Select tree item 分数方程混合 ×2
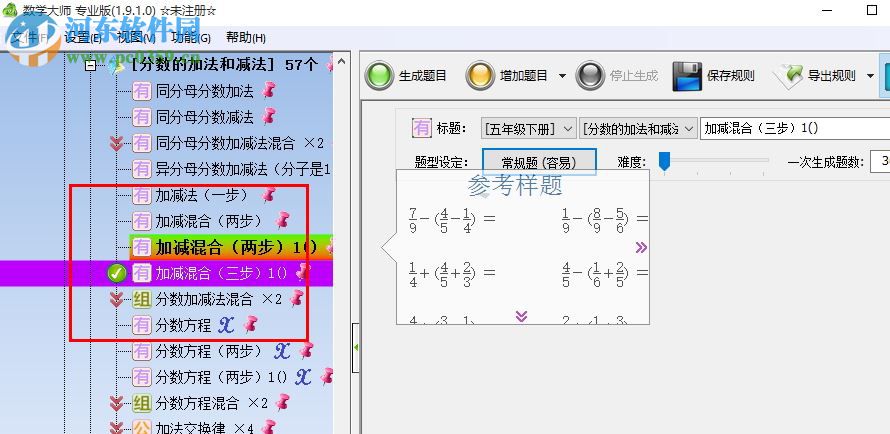890x434 pixels. click(x=211, y=403)
